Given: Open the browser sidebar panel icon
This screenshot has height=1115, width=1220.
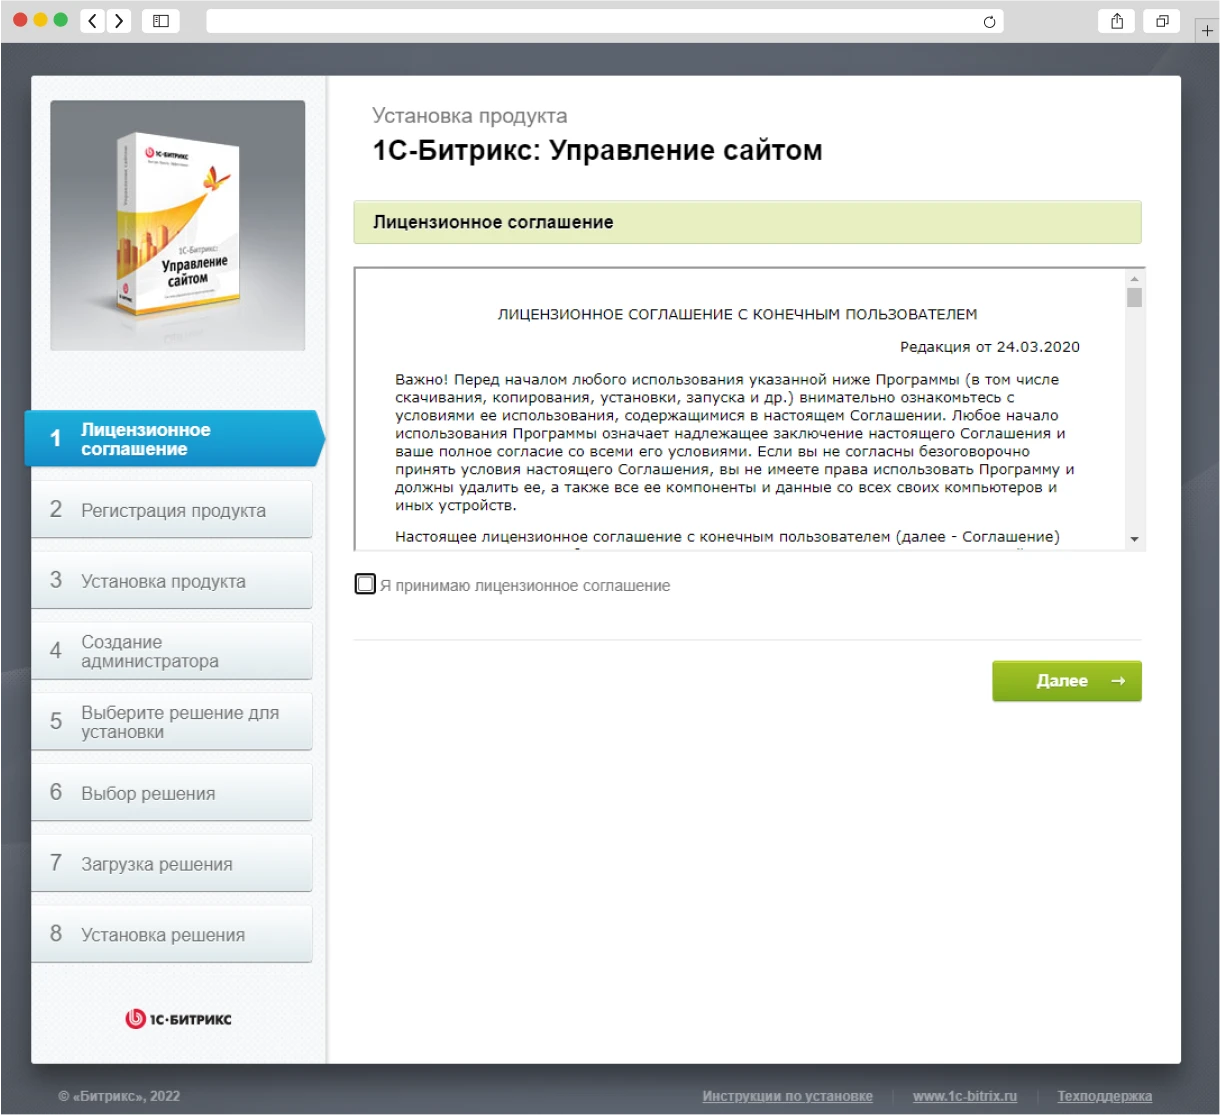Looking at the screenshot, I should click(x=160, y=20).
